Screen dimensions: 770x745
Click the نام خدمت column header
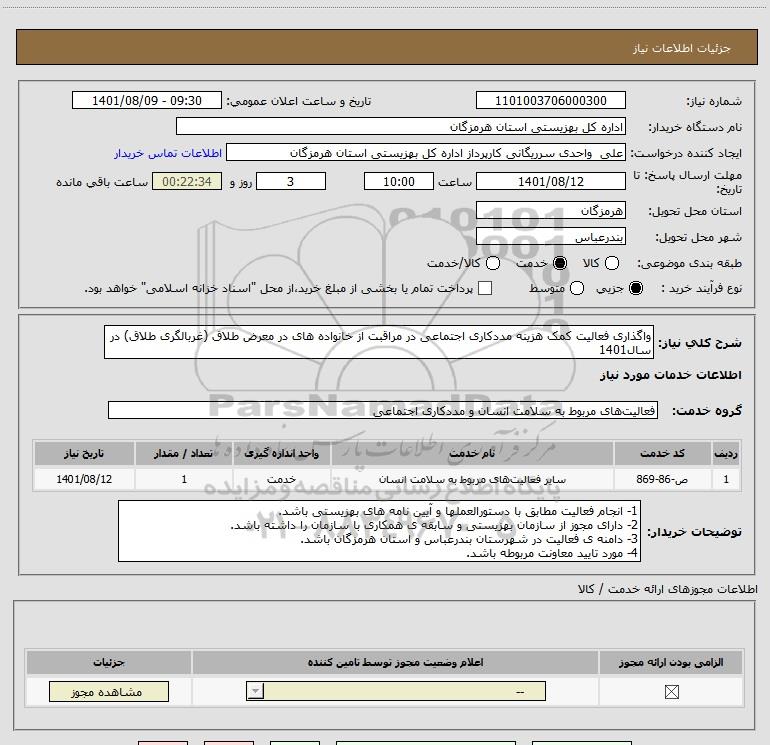472,453
